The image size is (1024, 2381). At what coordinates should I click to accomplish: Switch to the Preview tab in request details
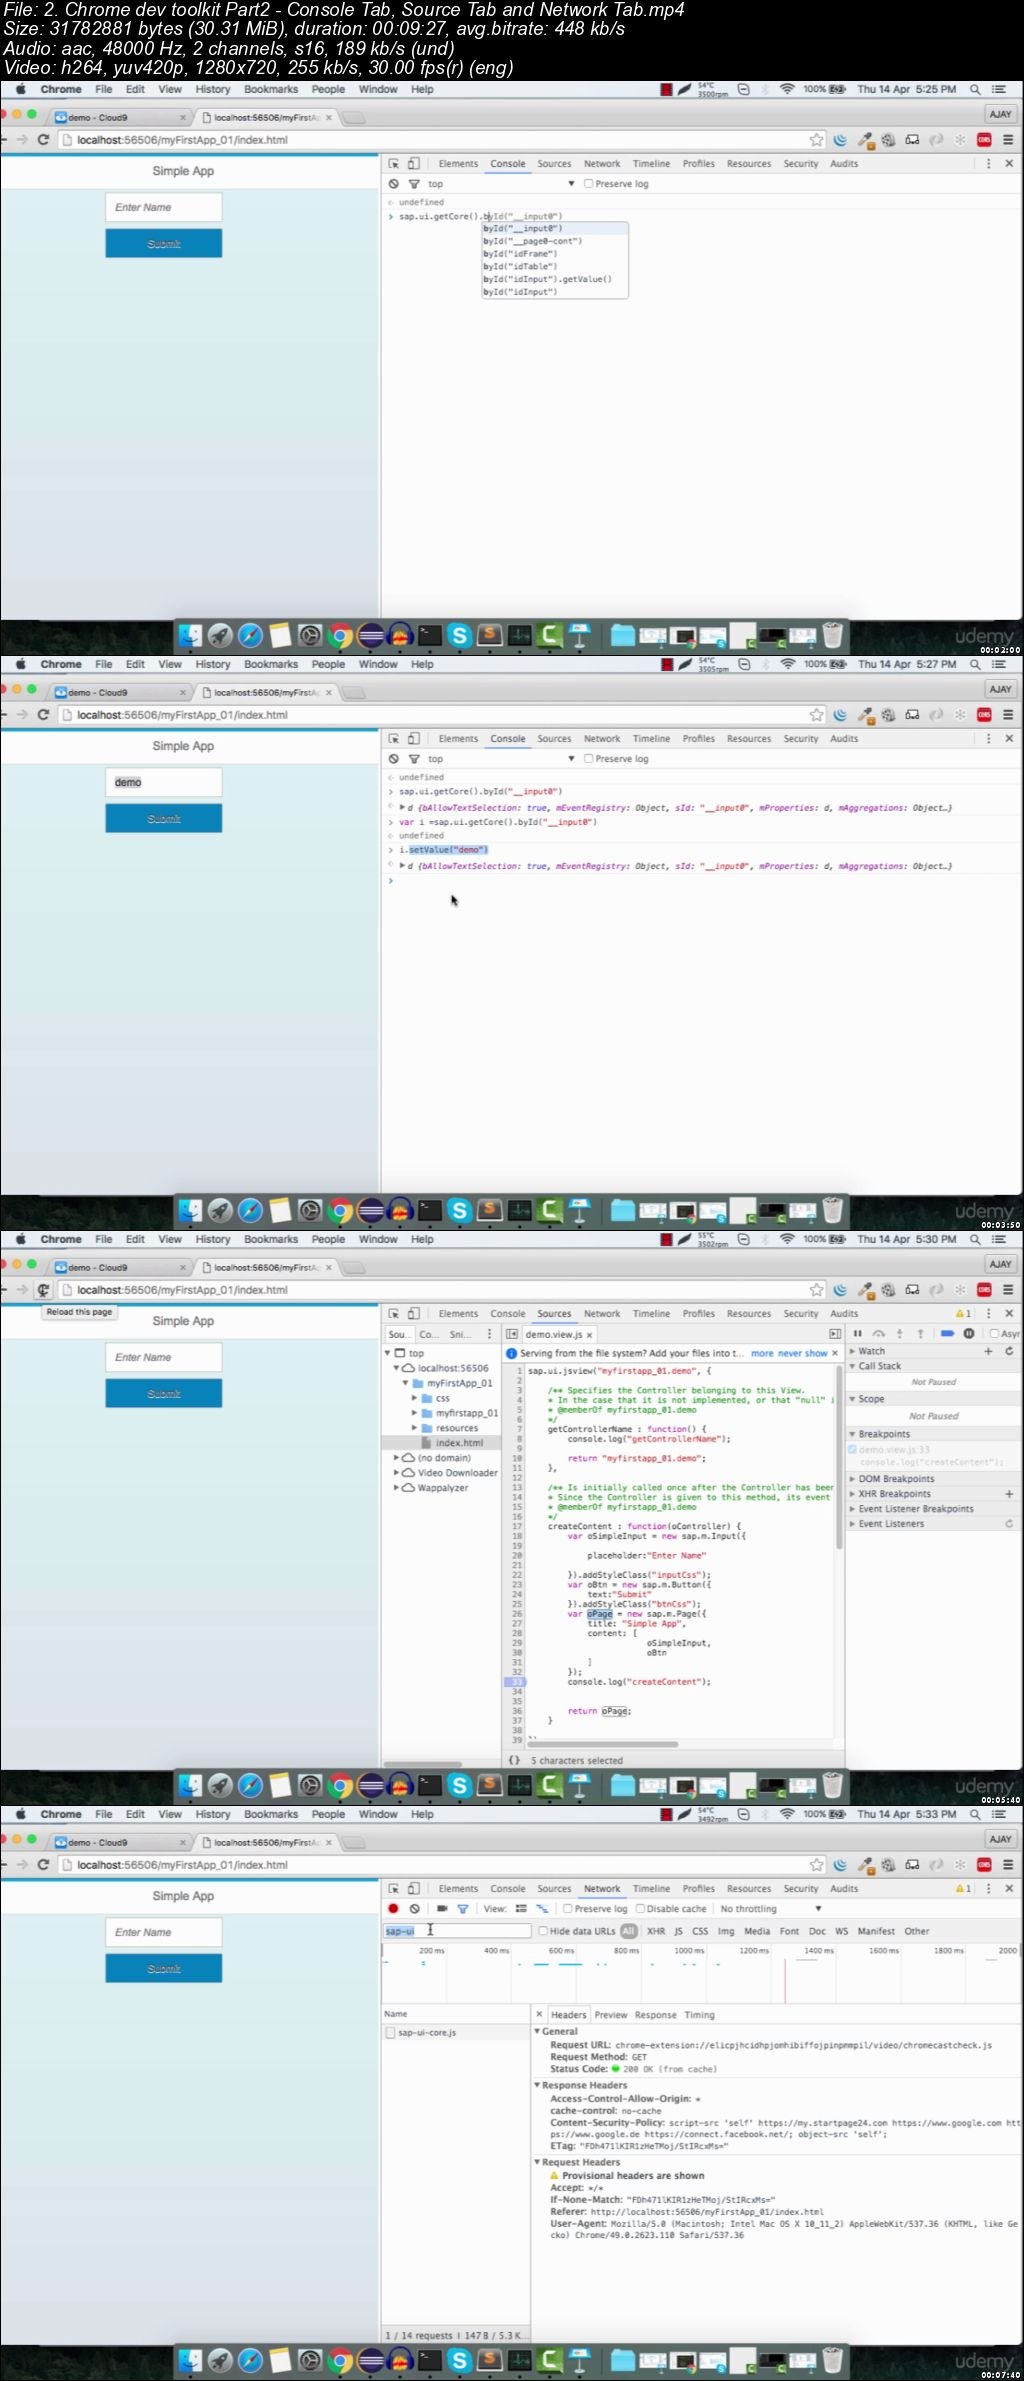pos(610,2015)
